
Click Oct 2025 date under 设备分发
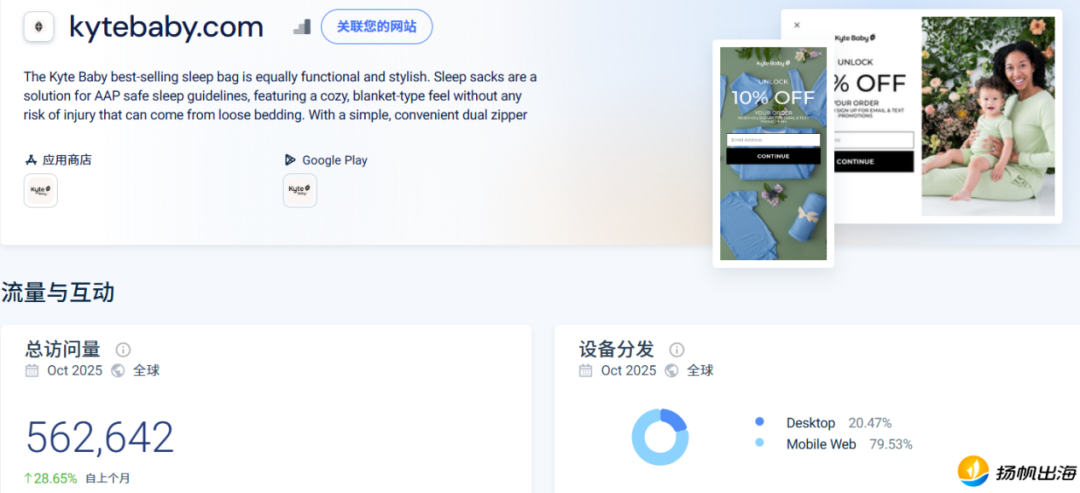click(628, 370)
